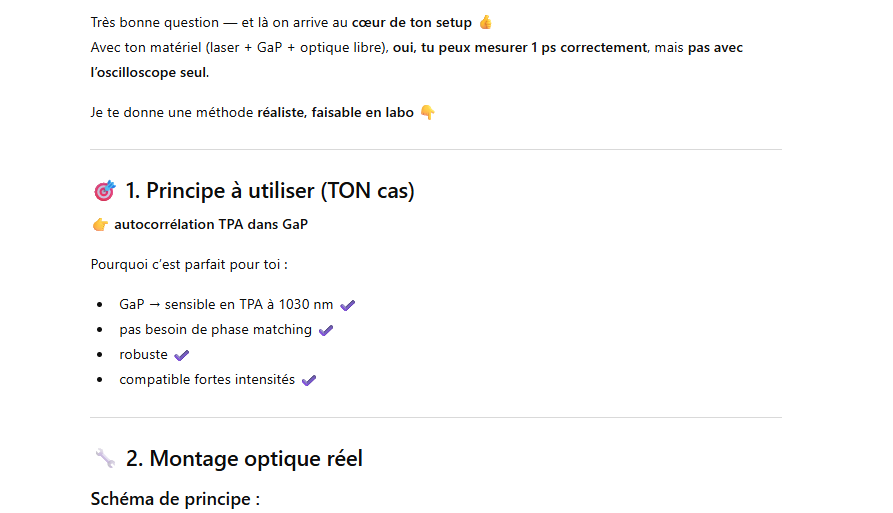Click the bold text 'autocorrélation TPA dans GaP'
The height and width of the screenshot is (513, 893).
pos(211,225)
